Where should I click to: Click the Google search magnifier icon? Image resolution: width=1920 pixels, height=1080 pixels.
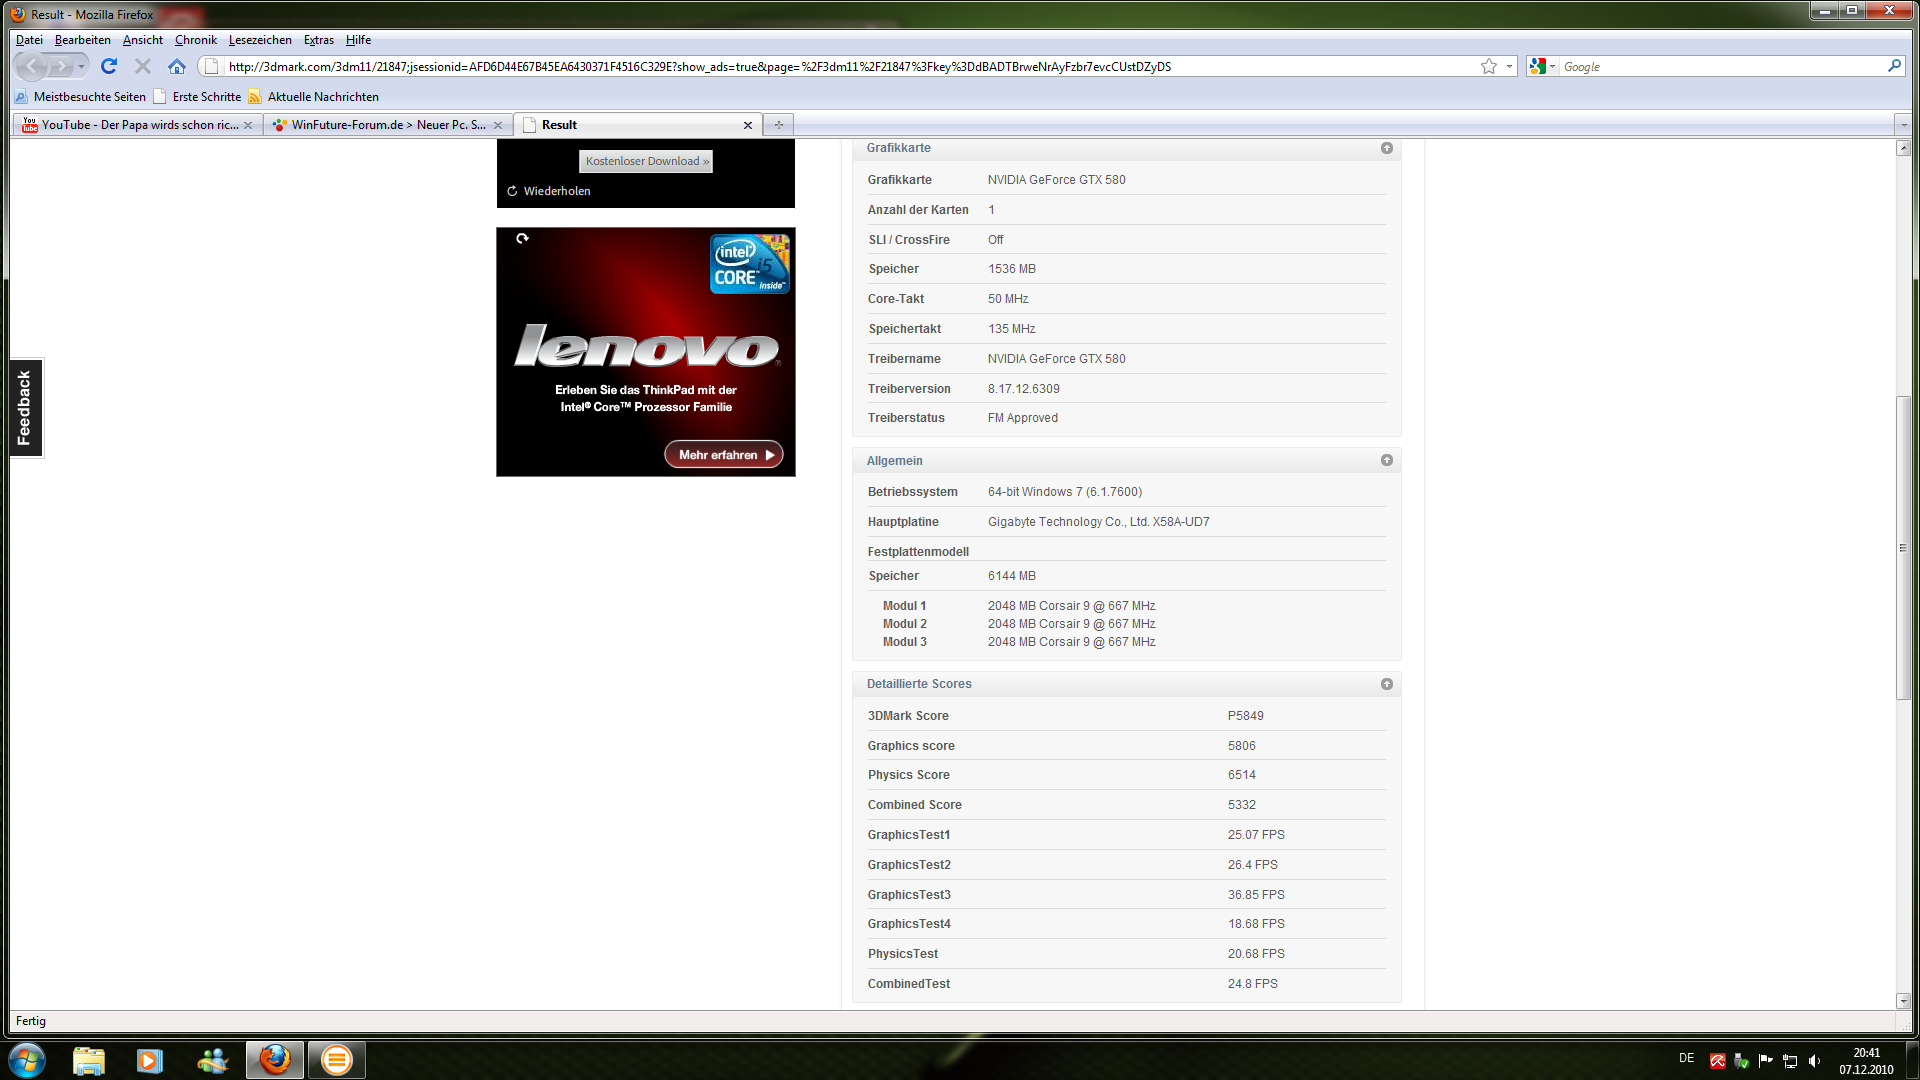[1893, 66]
